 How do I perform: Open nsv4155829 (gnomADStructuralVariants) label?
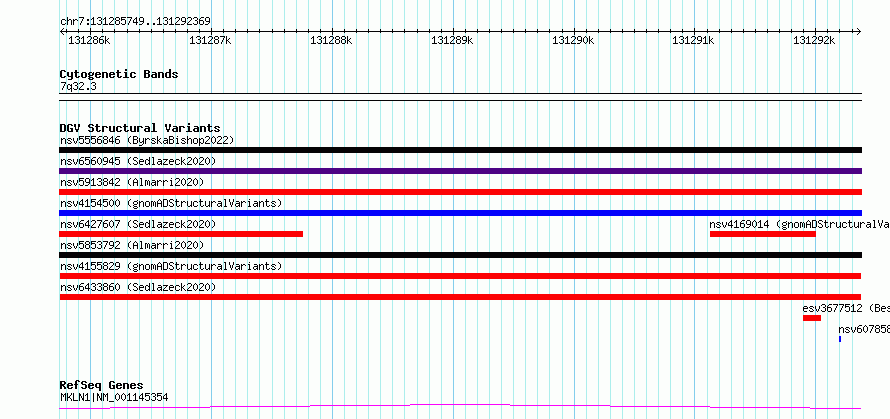point(171,266)
